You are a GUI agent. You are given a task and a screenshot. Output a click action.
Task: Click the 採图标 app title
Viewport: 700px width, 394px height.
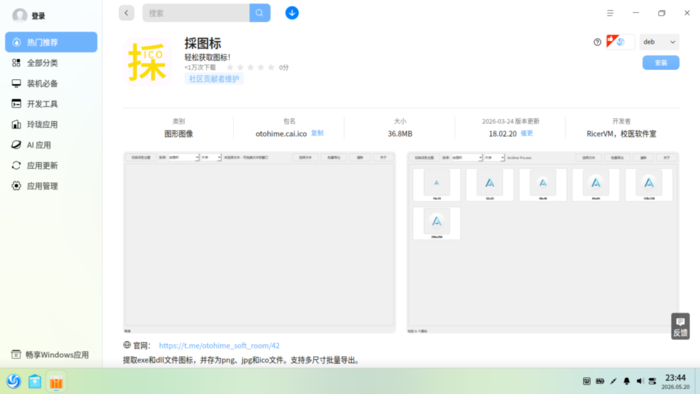(x=203, y=43)
